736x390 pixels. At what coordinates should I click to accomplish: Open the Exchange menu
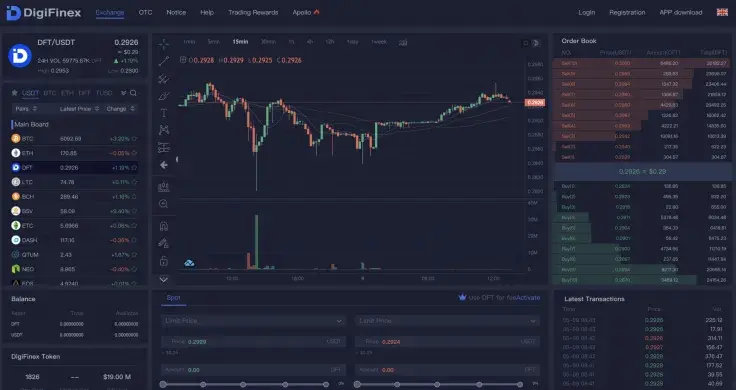tap(110, 13)
